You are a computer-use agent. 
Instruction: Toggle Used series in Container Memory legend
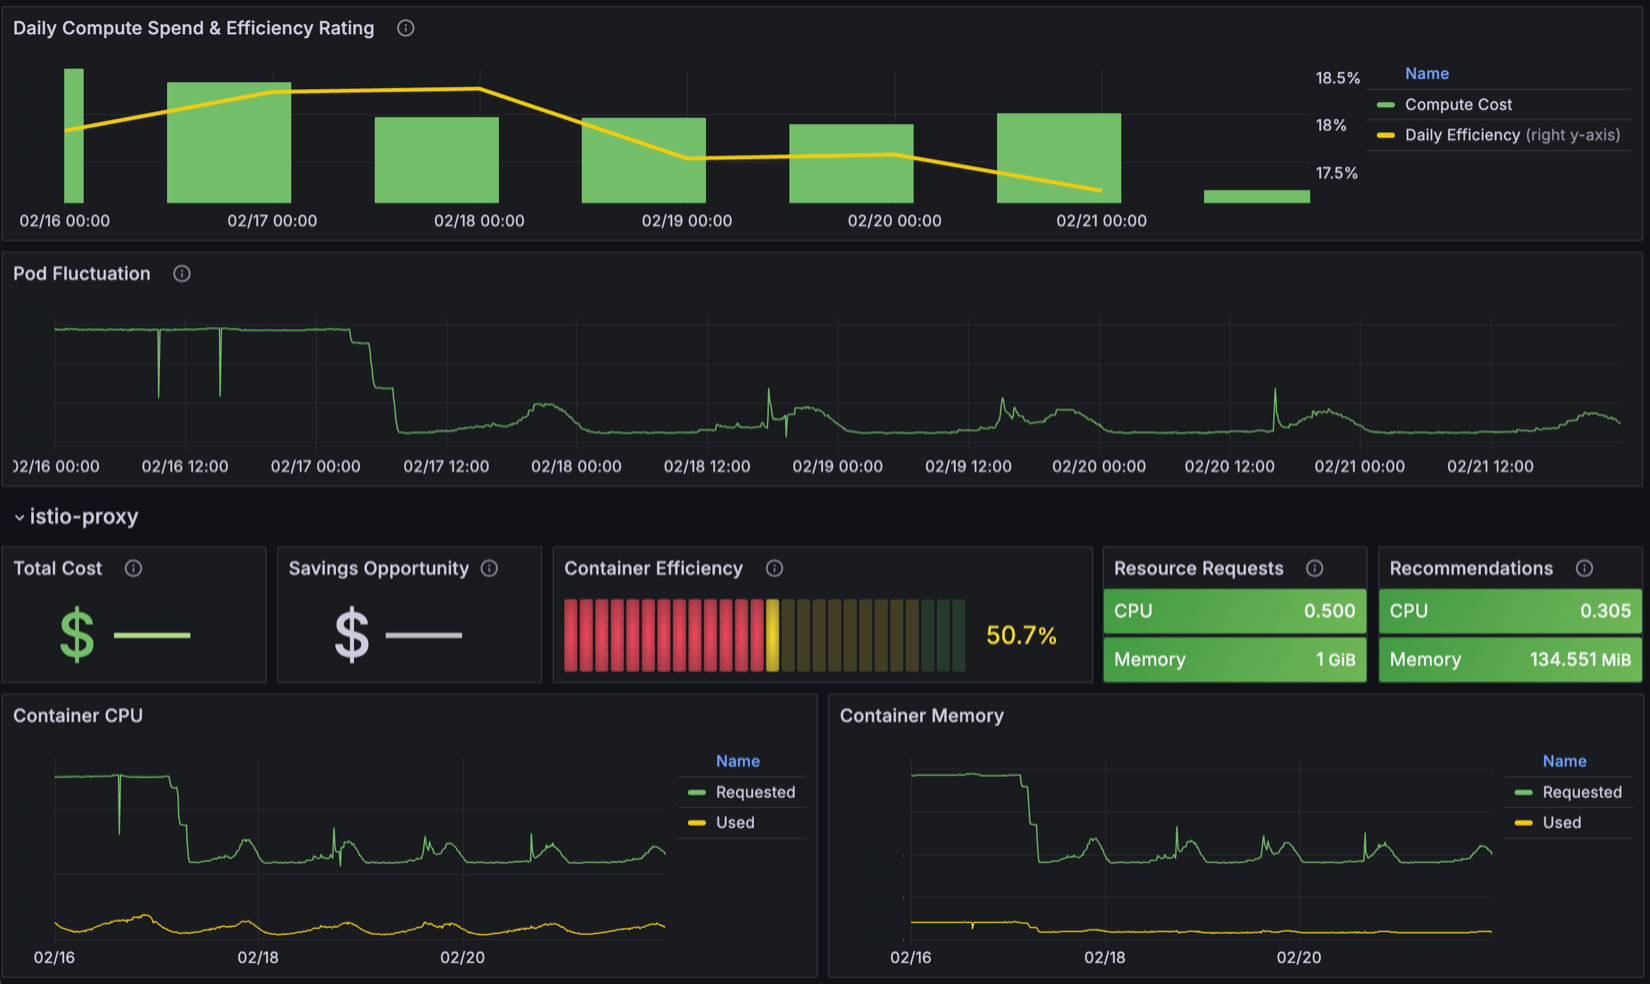[1561, 822]
